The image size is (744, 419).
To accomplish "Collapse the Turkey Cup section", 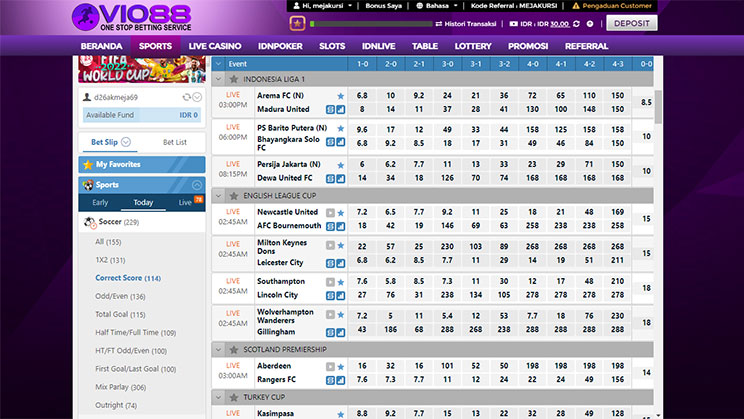I will point(218,397).
